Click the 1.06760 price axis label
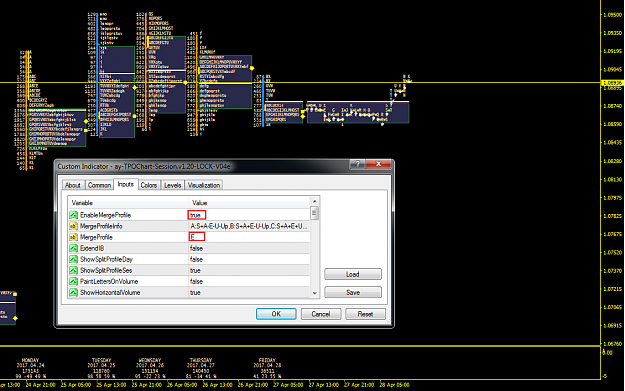Image resolution: width=625 pixels, height=391 pixels. 613,344
